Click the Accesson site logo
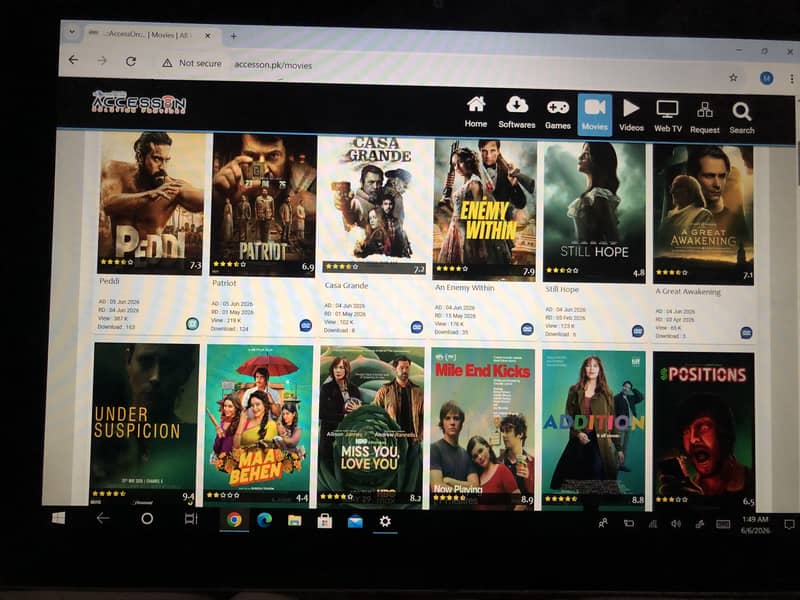800x600 pixels. [x=139, y=102]
